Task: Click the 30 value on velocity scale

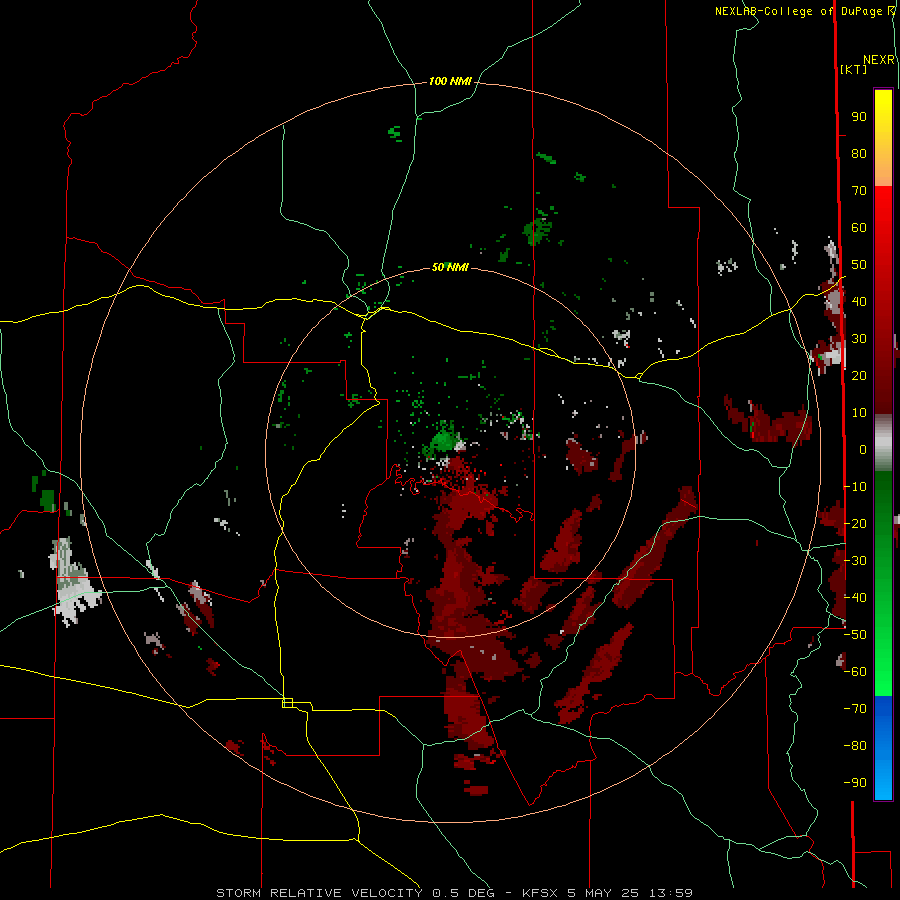Action: click(x=859, y=339)
